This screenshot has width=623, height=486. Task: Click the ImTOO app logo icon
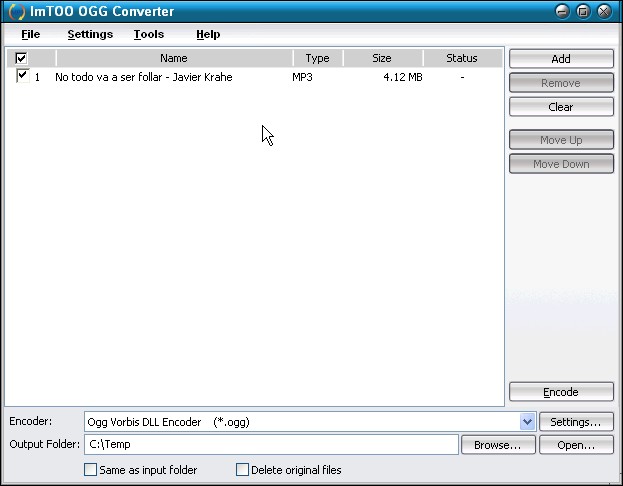(16, 12)
